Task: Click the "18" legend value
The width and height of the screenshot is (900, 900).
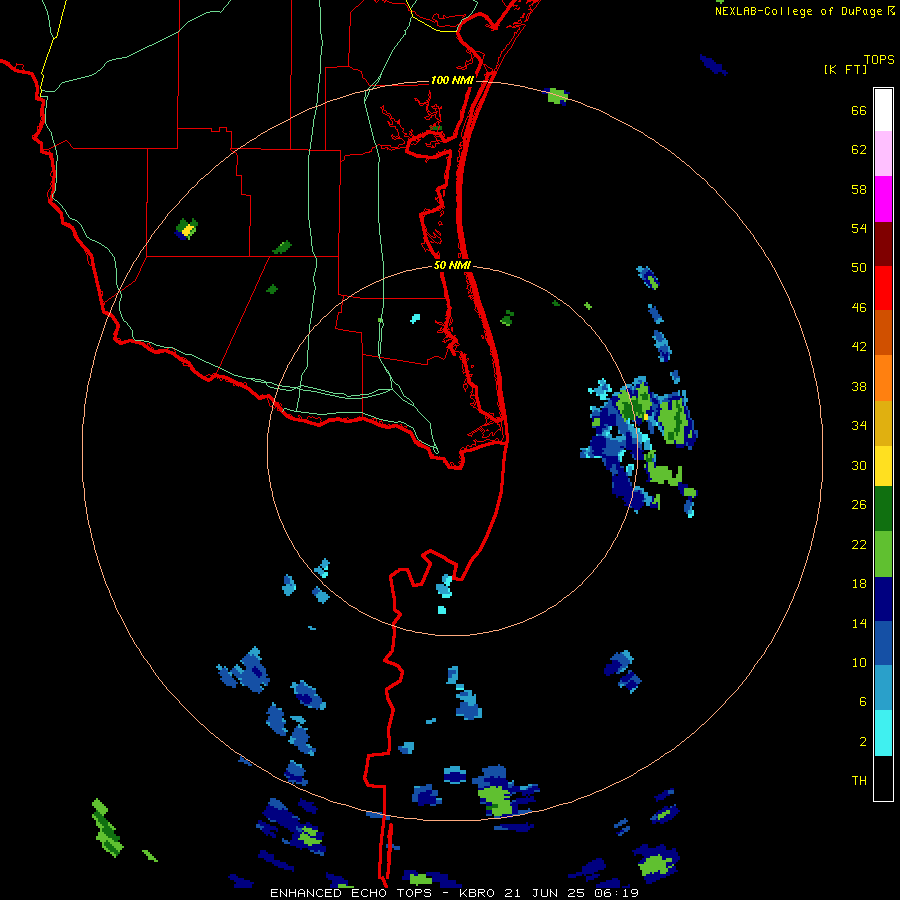Action: 859,584
